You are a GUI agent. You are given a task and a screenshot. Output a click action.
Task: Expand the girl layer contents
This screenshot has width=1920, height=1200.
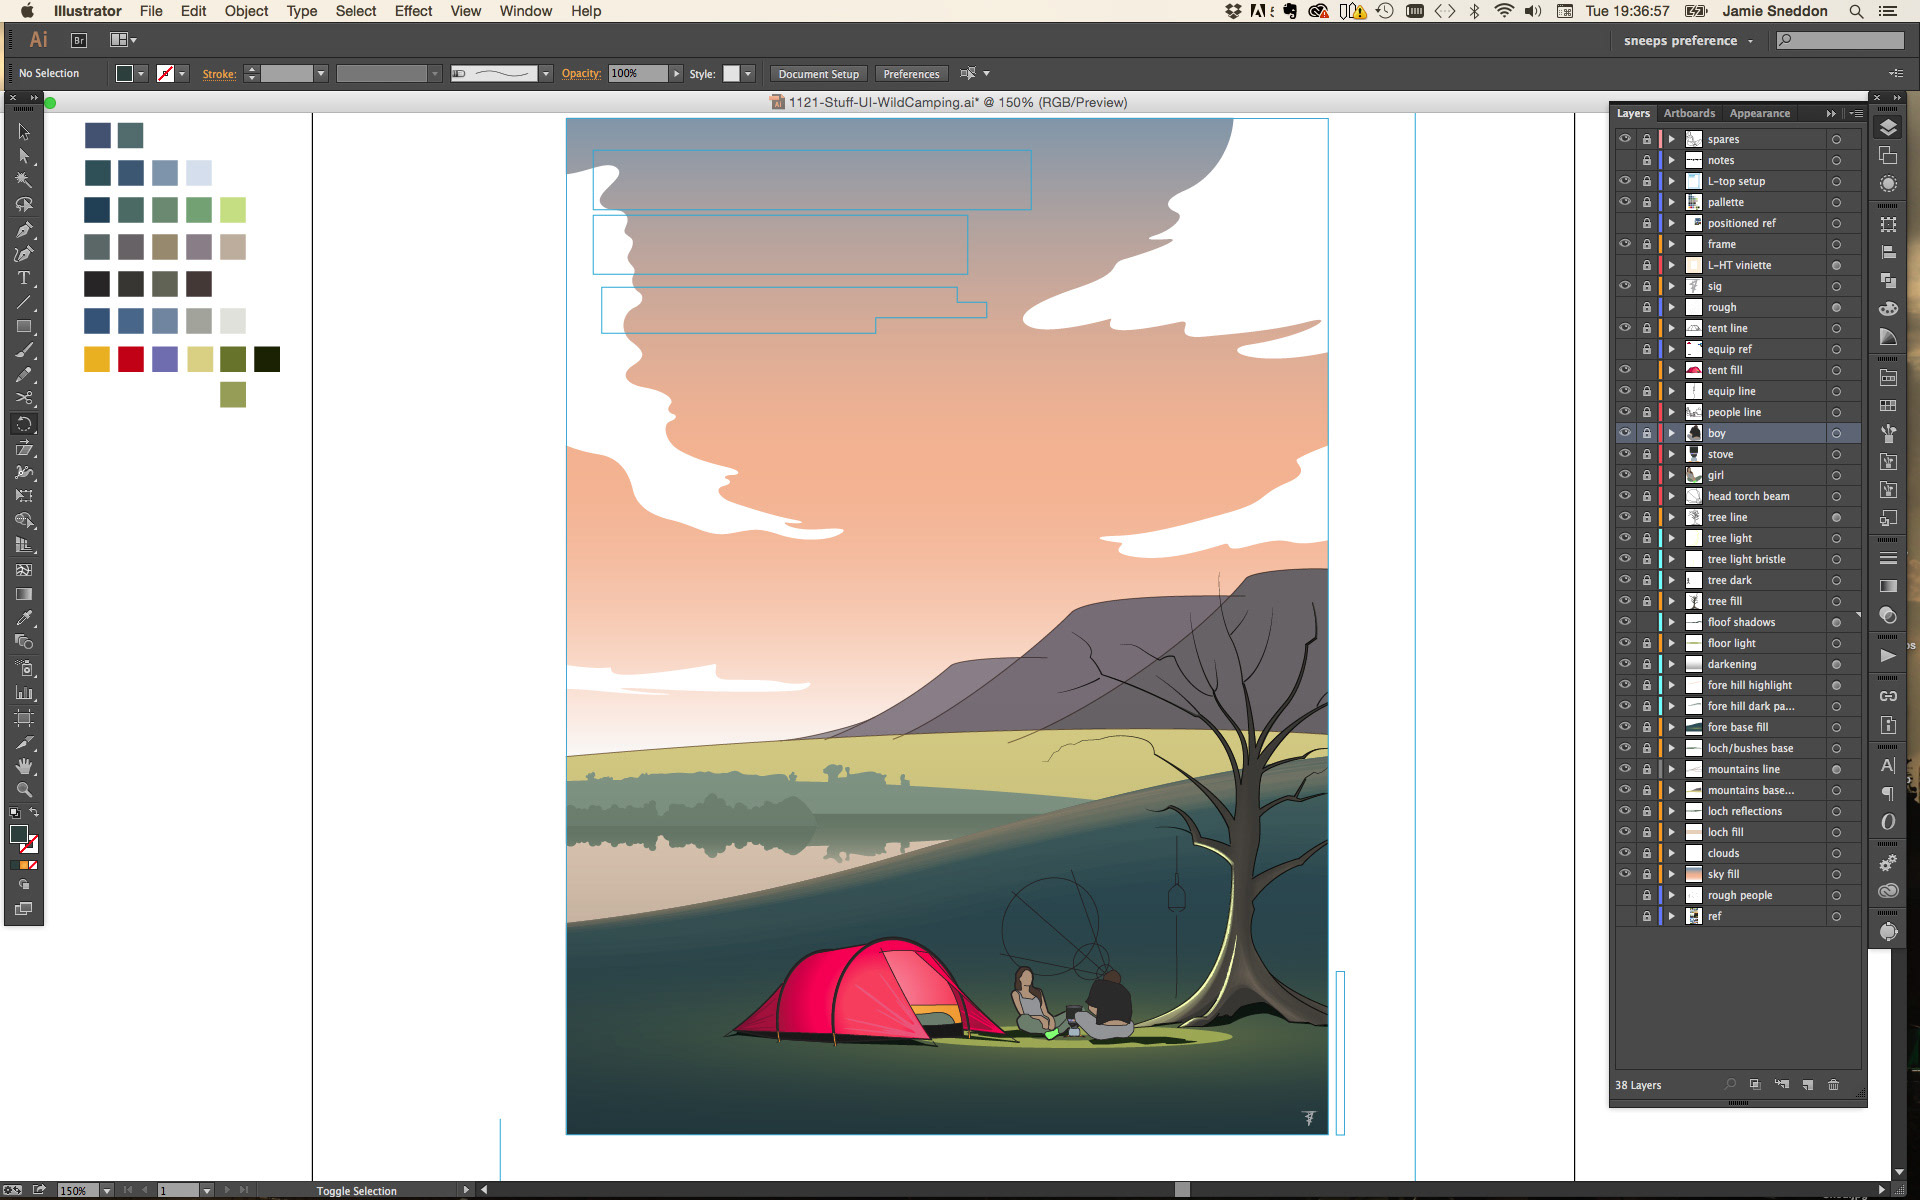[x=1671, y=475]
